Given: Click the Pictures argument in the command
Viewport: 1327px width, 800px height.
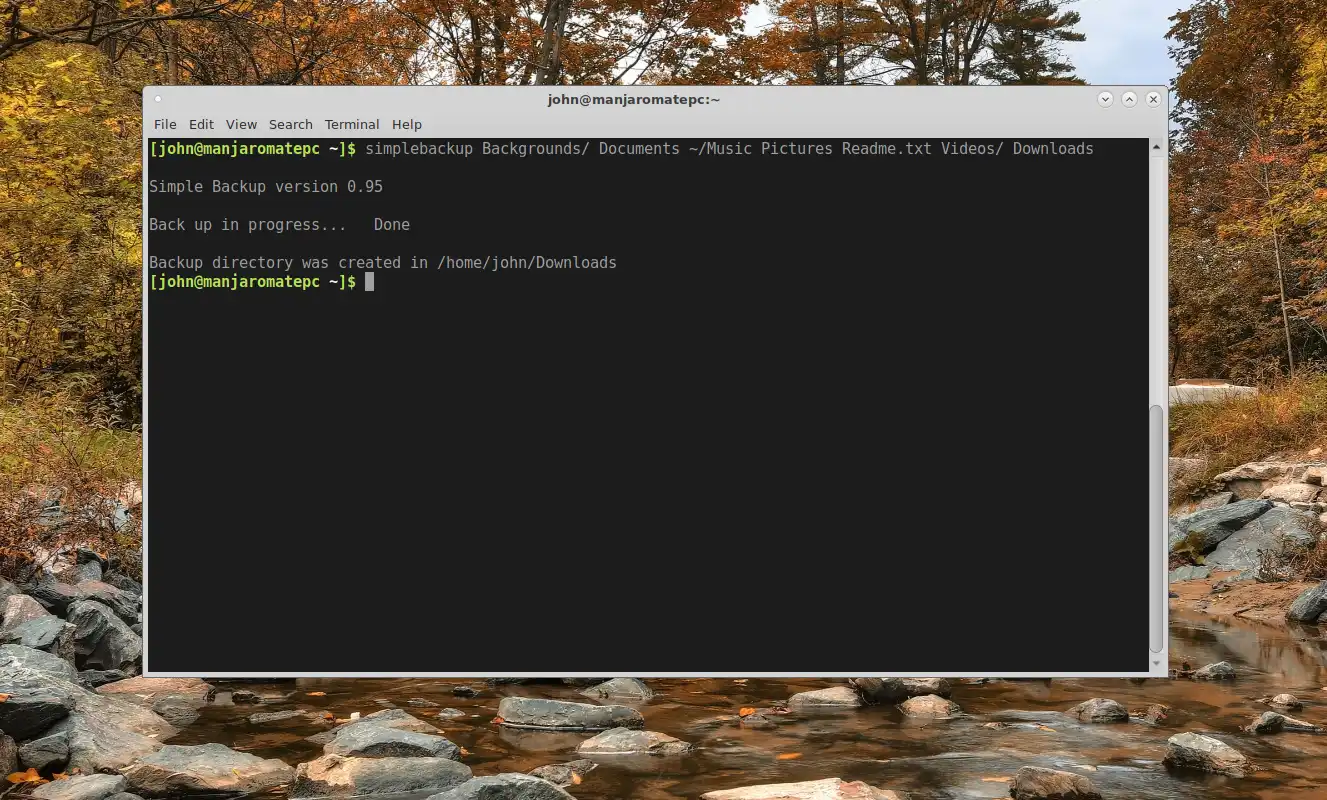Looking at the screenshot, I should pos(797,149).
